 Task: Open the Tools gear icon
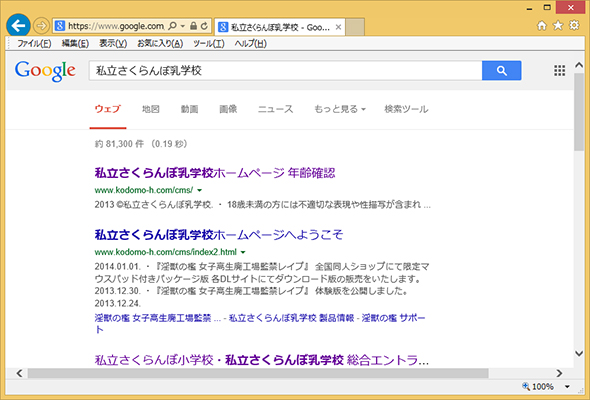click(574, 25)
